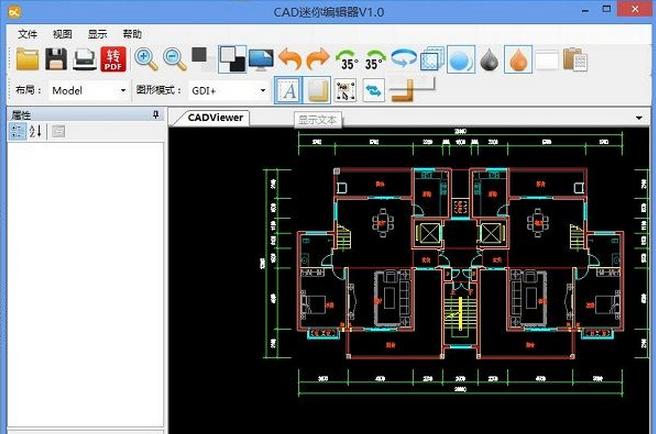Image resolution: width=656 pixels, height=434 pixels.
Task: Toggle the blue sphere display mode button
Action: point(460,59)
